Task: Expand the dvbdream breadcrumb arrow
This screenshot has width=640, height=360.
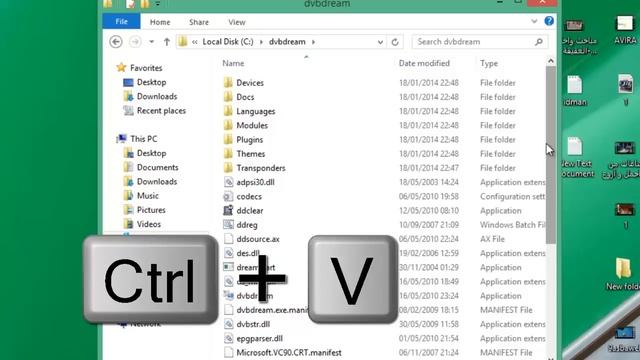Action: [x=313, y=42]
